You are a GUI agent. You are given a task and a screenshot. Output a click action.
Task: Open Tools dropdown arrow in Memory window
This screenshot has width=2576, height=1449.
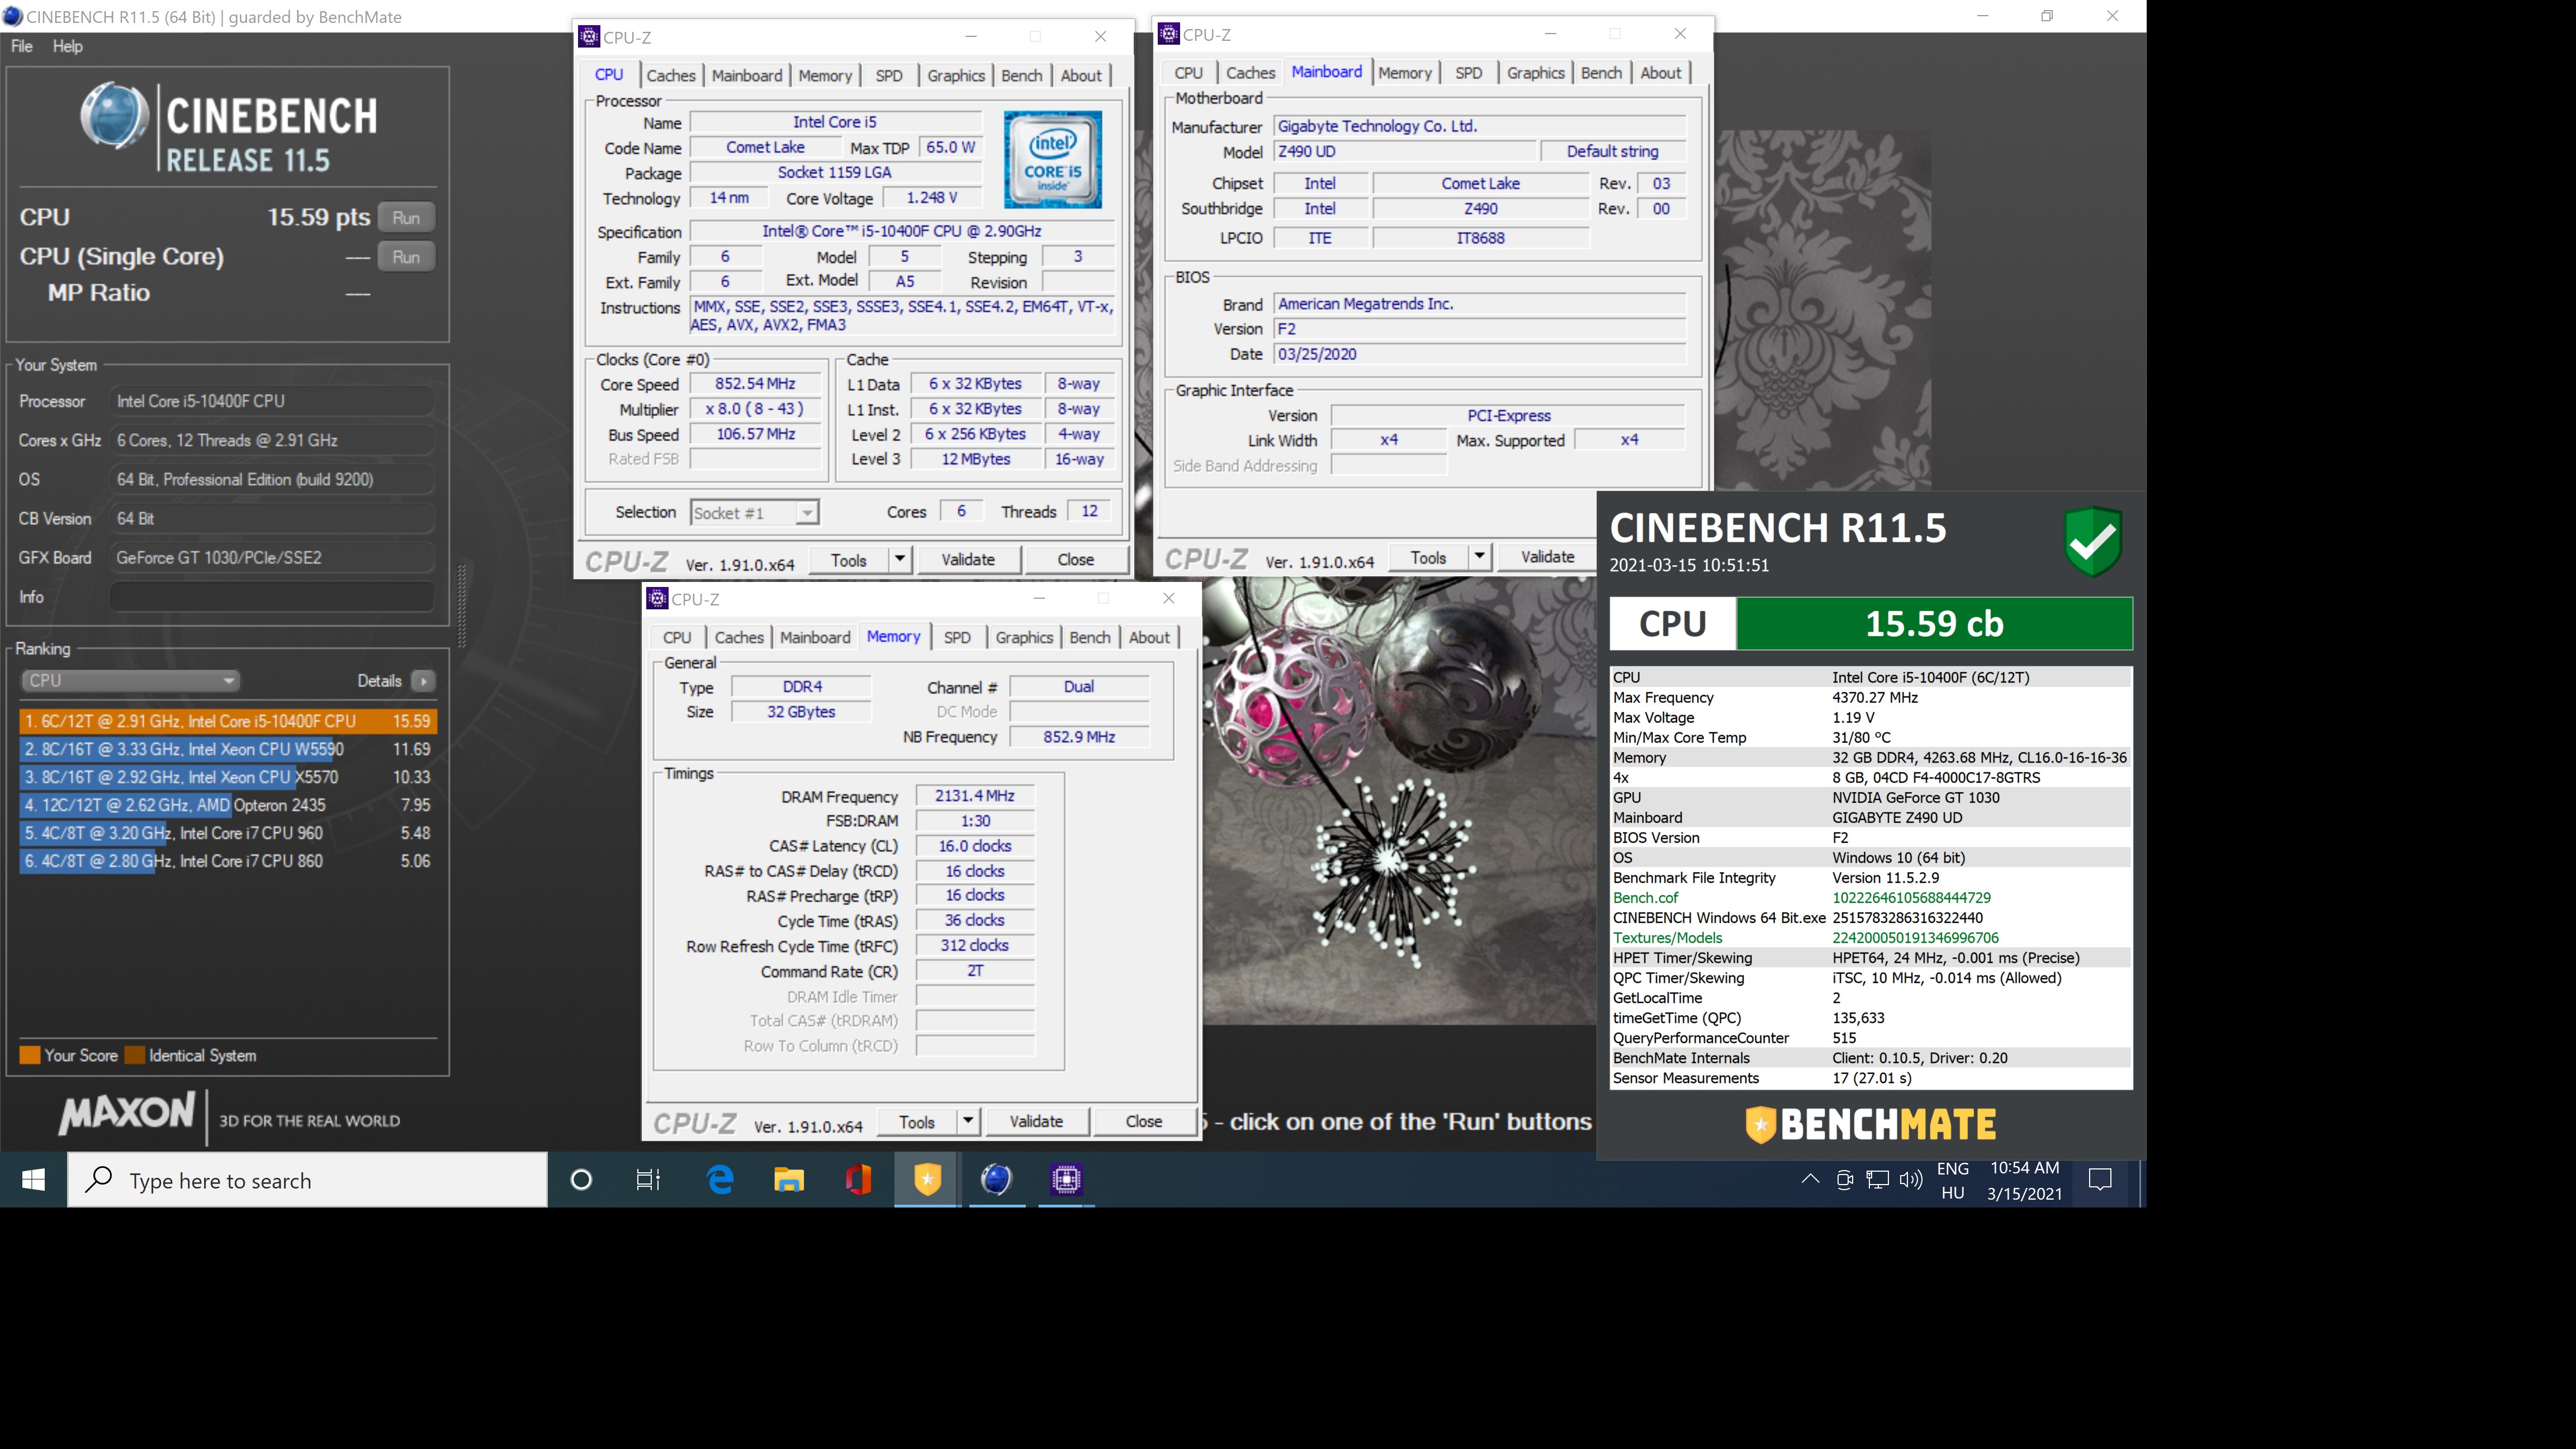(x=968, y=1122)
